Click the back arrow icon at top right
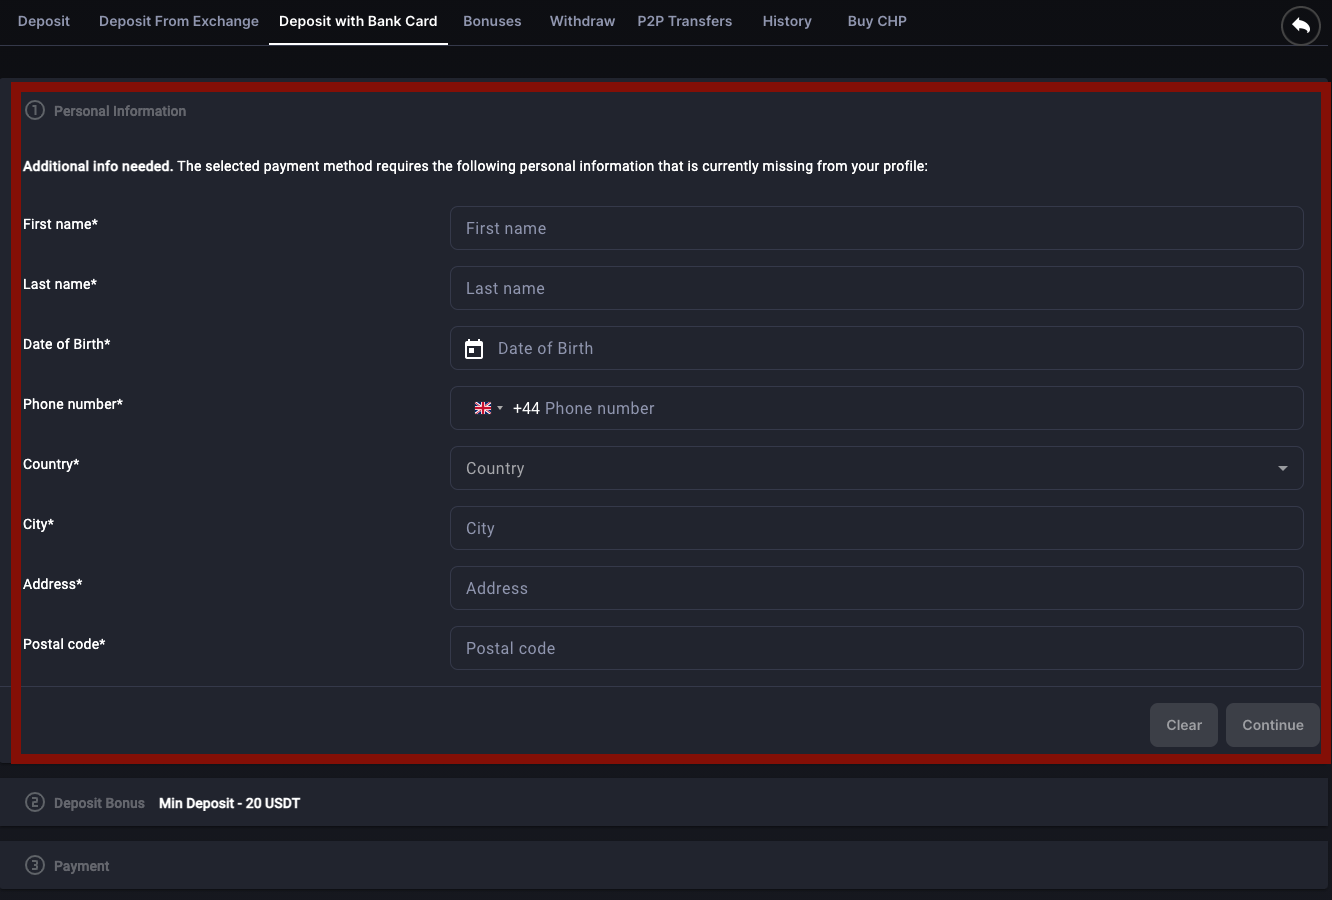 (x=1301, y=26)
